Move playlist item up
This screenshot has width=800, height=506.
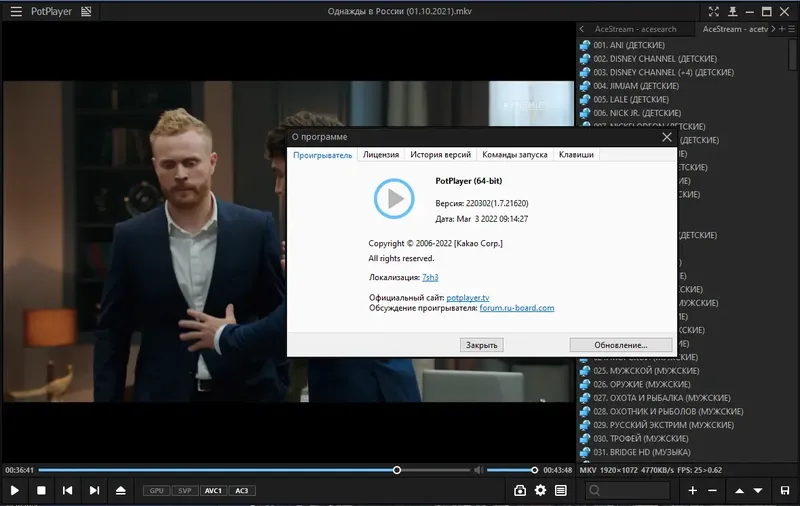(x=739, y=490)
